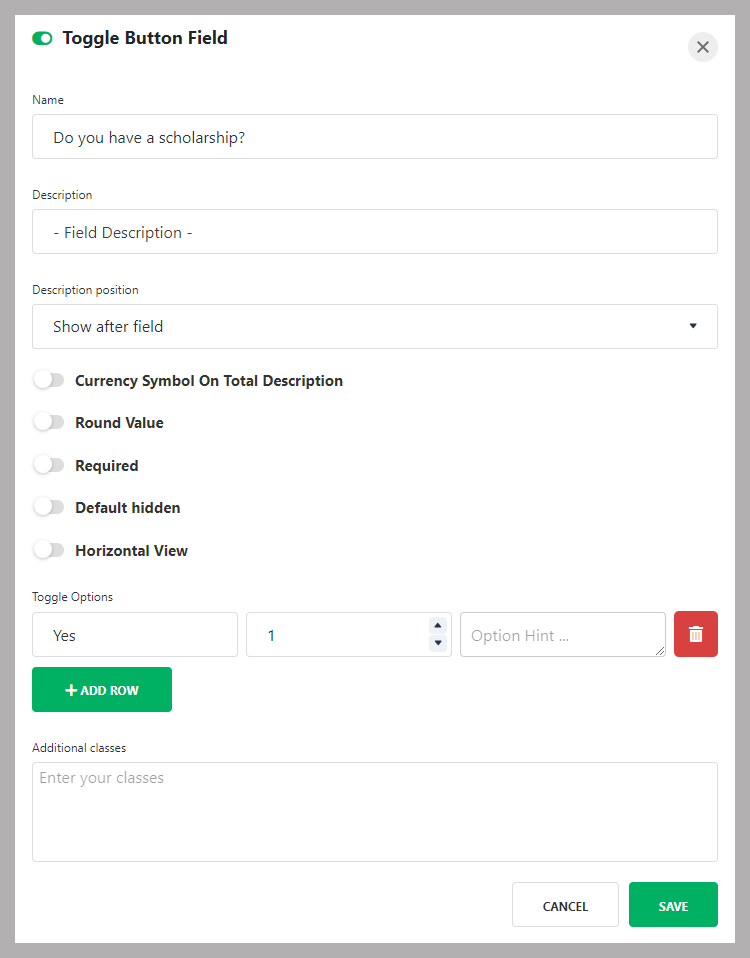Close the Toggle Button Field dialog
Viewport: 750px width, 958px height.
click(702, 47)
